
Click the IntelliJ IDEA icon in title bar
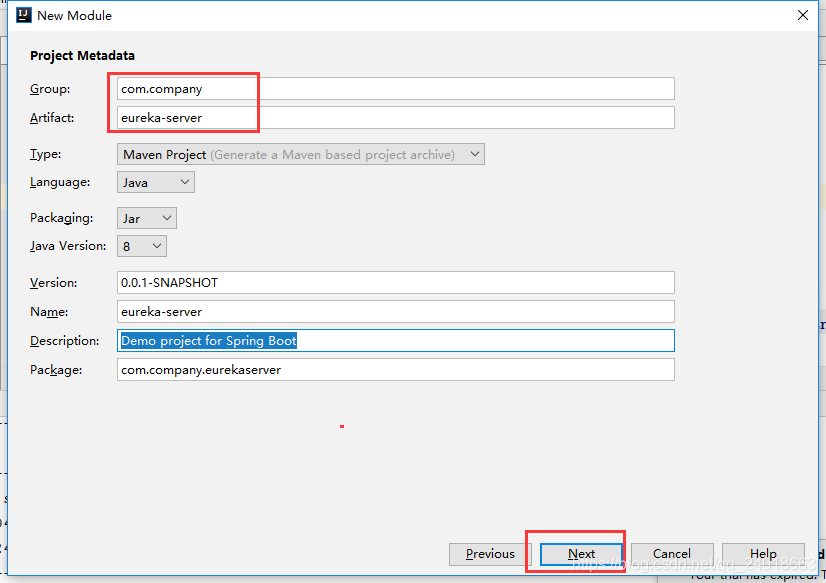24,15
